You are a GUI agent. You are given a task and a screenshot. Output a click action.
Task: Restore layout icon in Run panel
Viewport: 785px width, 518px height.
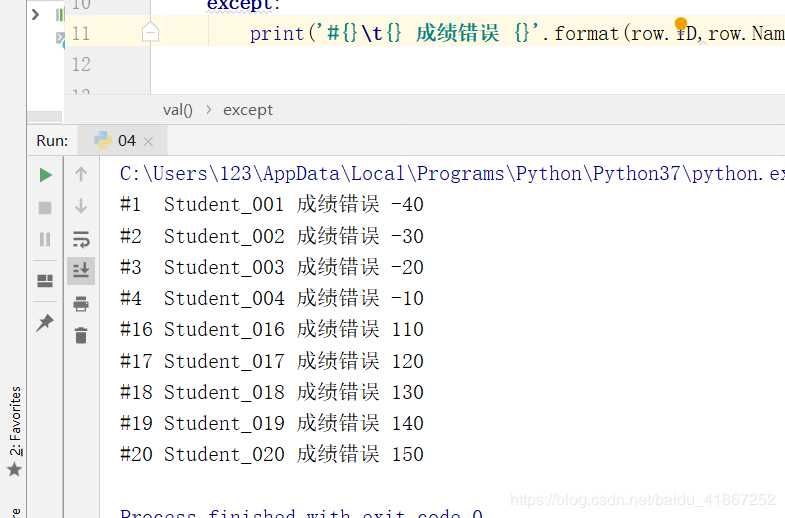click(45, 280)
